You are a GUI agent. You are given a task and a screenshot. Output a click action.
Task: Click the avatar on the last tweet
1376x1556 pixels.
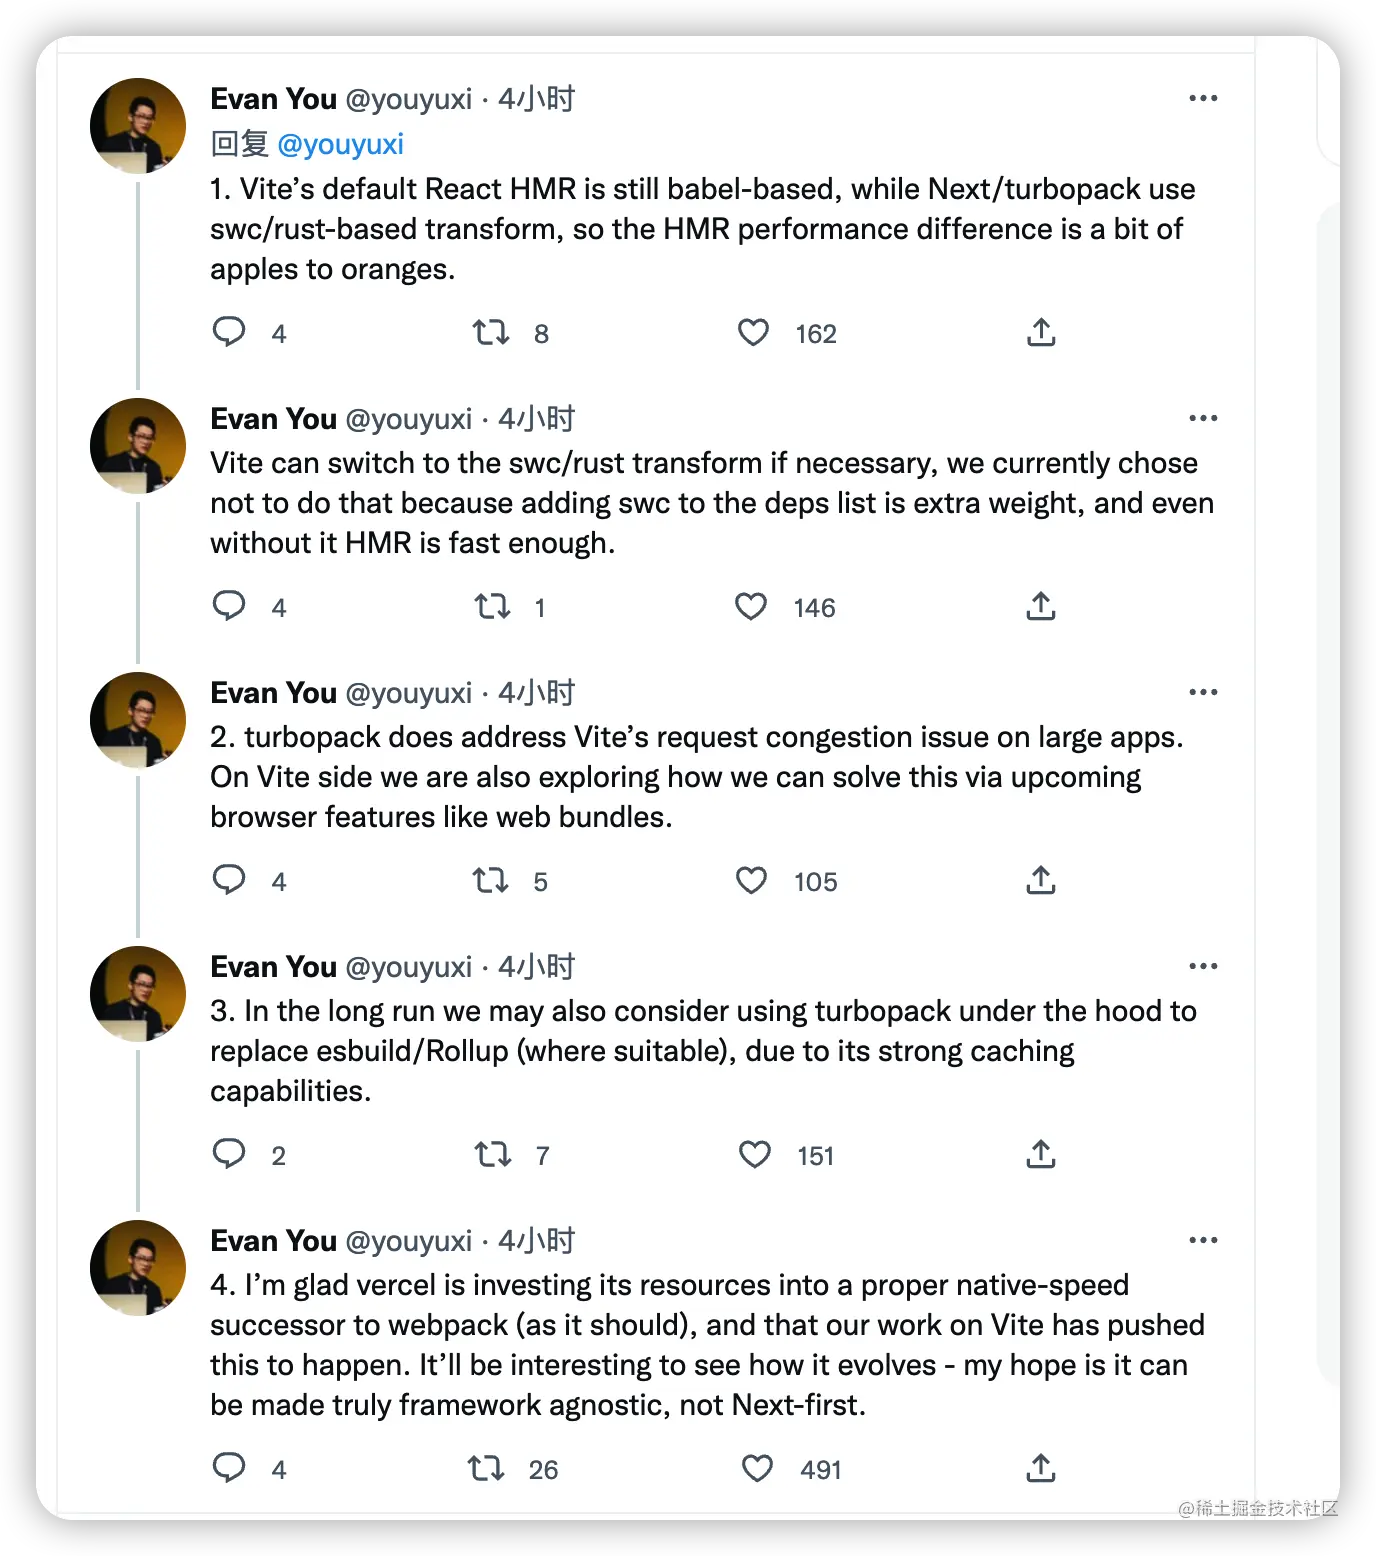[x=138, y=1268]
